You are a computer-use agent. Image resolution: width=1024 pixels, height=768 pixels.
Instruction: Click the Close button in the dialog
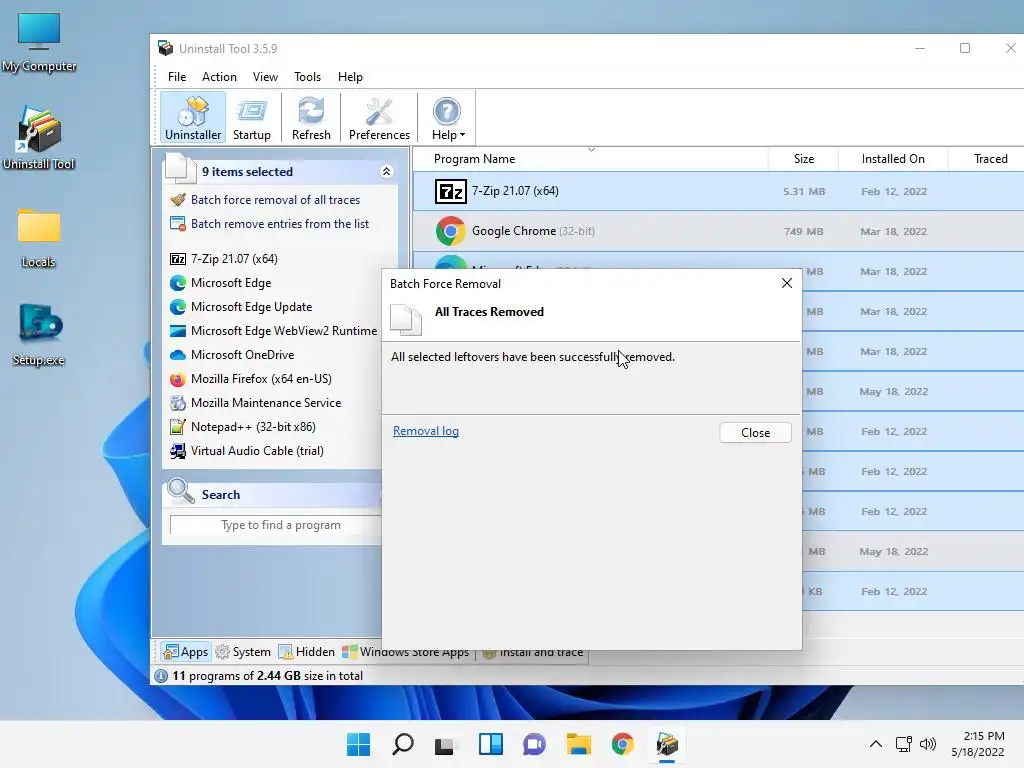point(756,433)
